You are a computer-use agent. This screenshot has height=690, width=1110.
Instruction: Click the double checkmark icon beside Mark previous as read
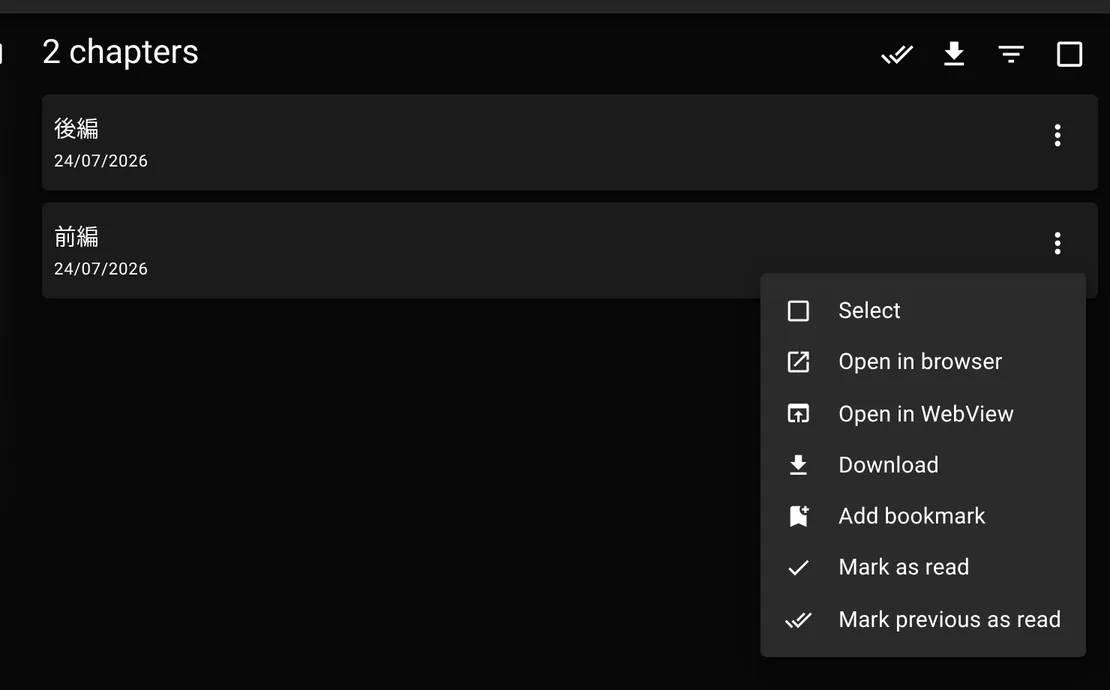coord(799,620)
